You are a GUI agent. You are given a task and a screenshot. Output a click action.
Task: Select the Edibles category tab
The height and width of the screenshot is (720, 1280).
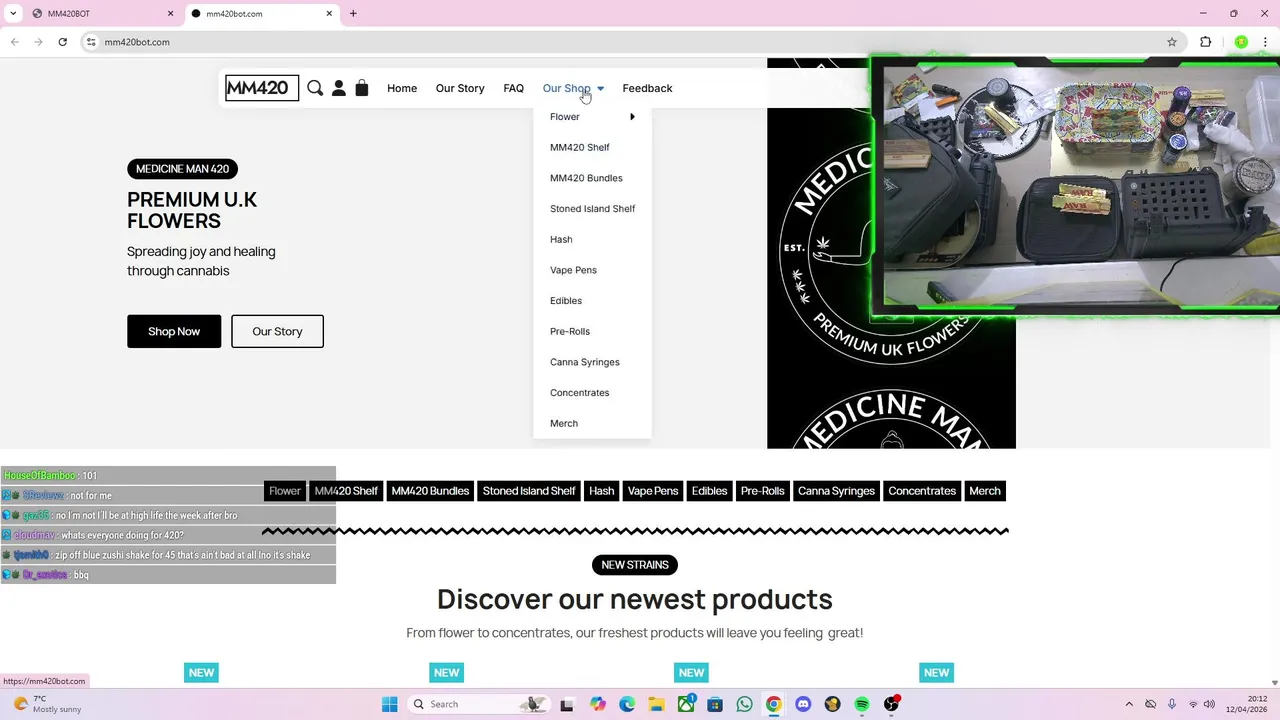click(710, 491)
